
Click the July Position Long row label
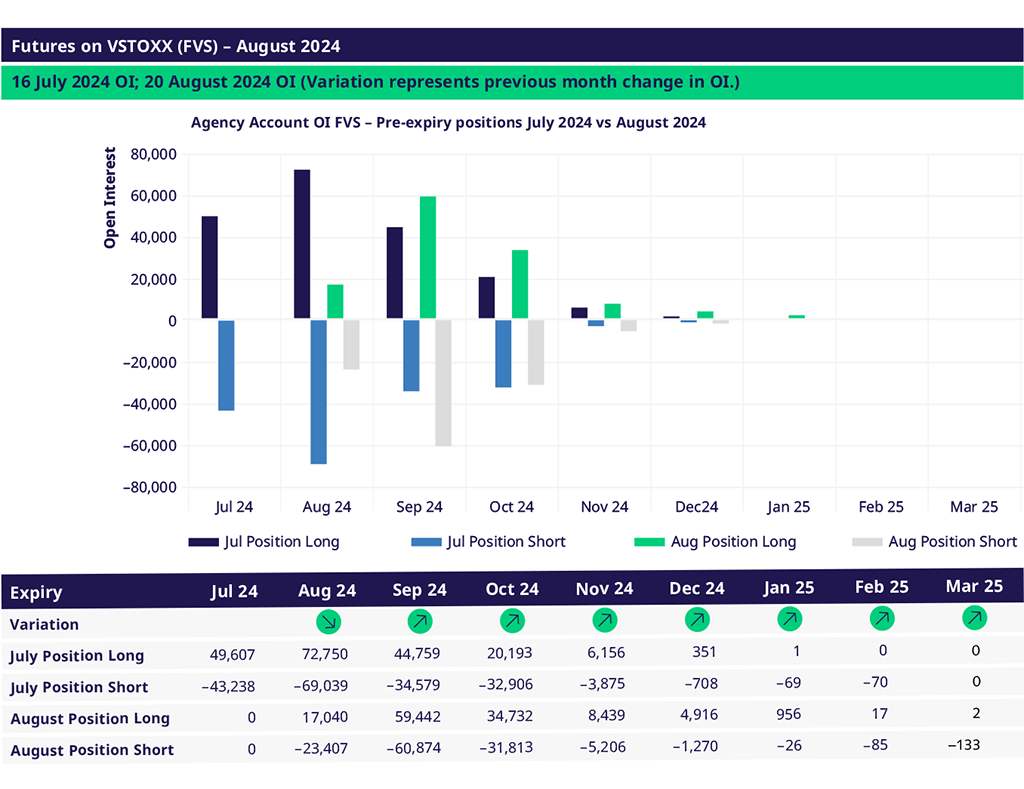(x=77, y=656)
